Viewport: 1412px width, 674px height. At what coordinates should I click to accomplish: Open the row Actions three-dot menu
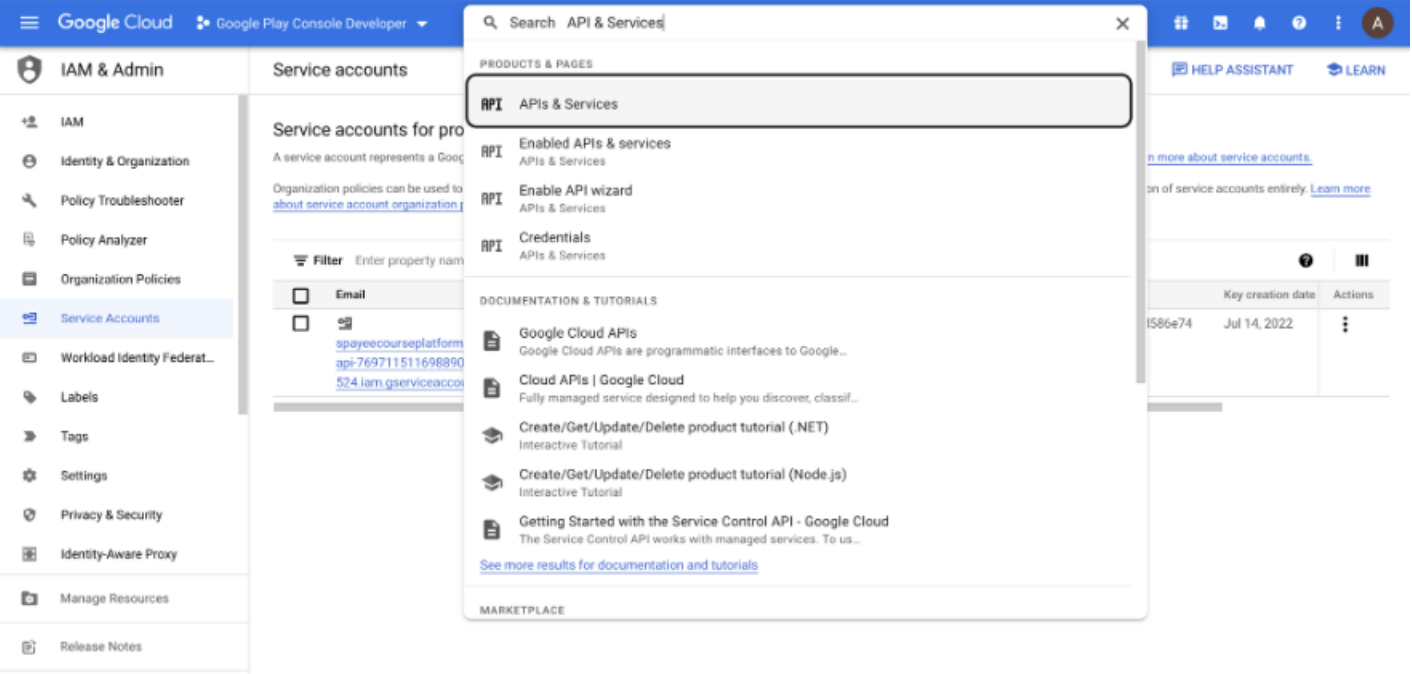(1345, 324)
